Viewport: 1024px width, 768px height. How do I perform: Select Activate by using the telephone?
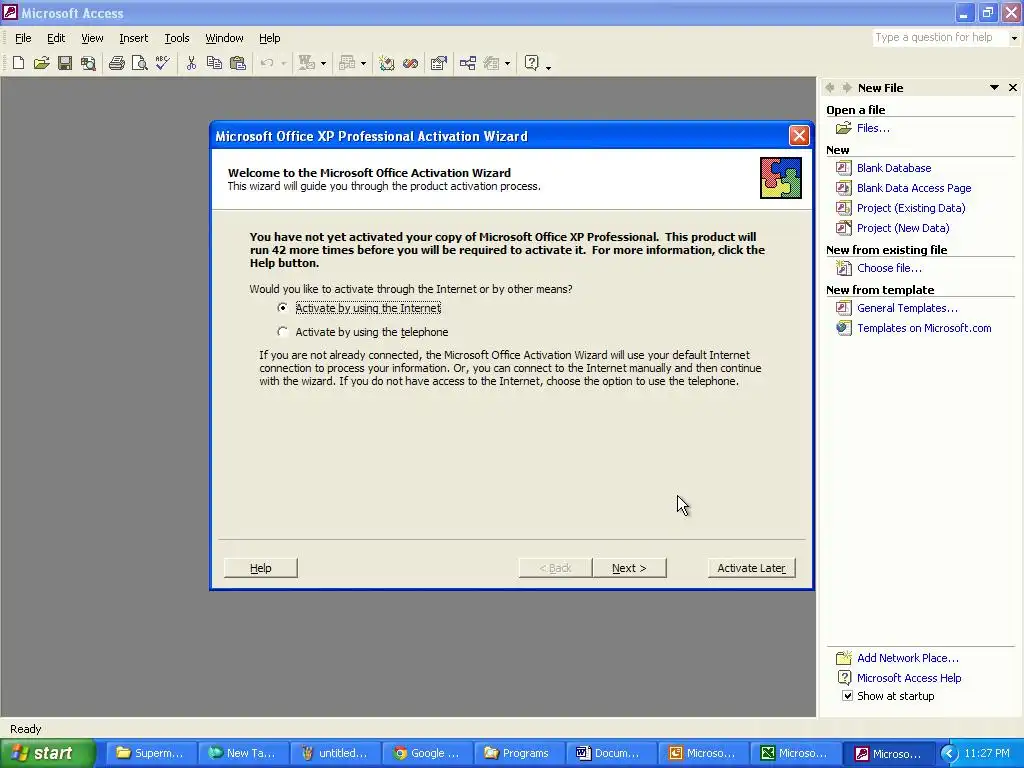pyautogui.click(x=282, y=332)
